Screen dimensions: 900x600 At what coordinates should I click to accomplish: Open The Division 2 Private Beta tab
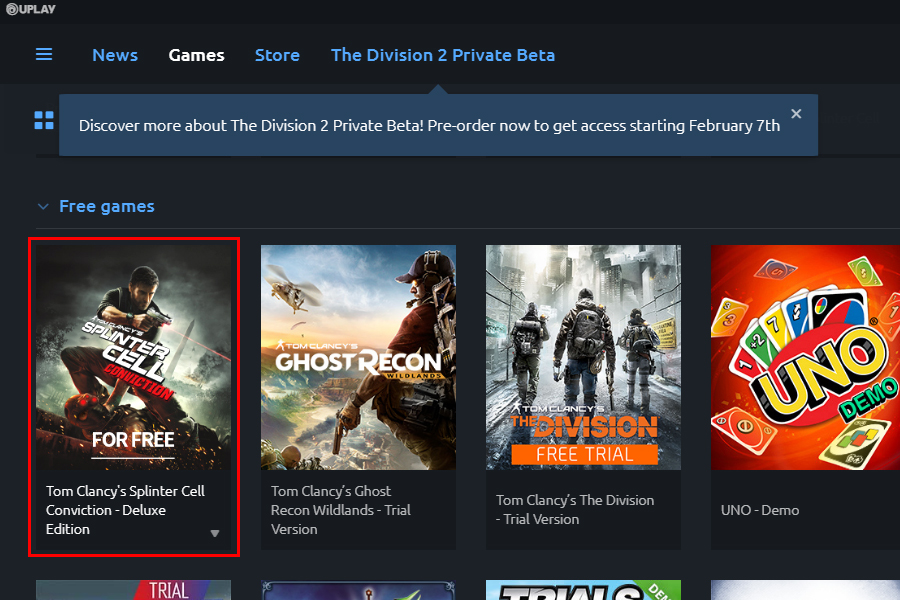point(443,55)
